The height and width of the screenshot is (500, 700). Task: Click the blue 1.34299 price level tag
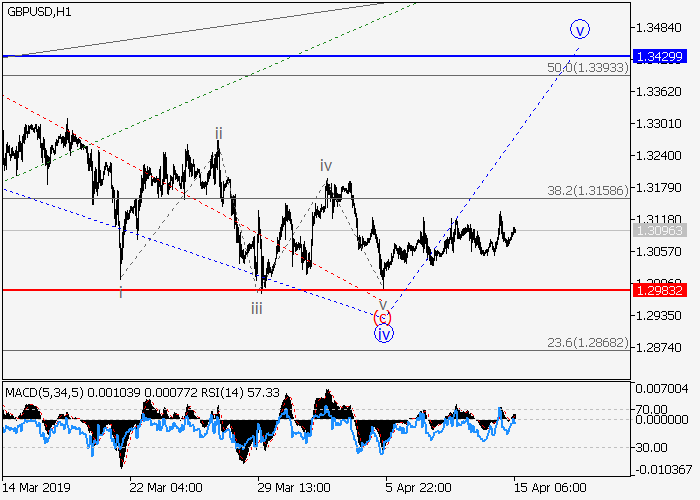click(x=662, y=56)
